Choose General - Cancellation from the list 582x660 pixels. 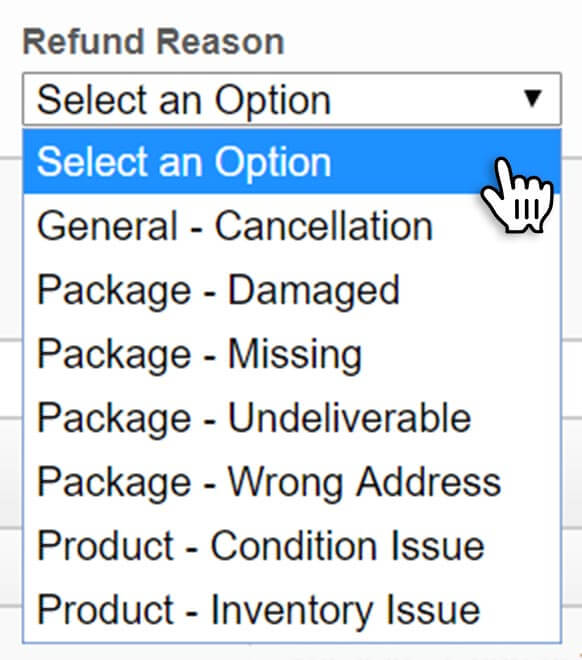292,226
